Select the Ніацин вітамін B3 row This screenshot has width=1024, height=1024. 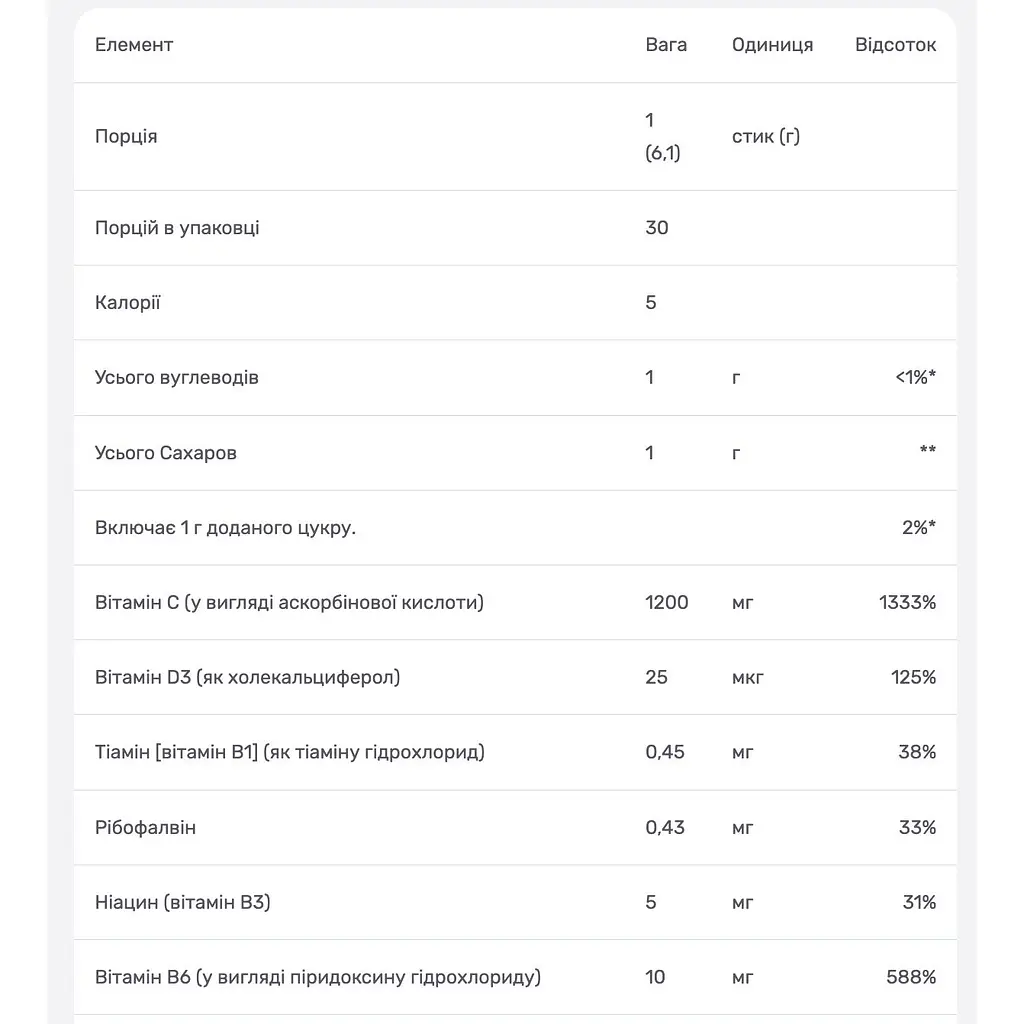tap(515, 903)
